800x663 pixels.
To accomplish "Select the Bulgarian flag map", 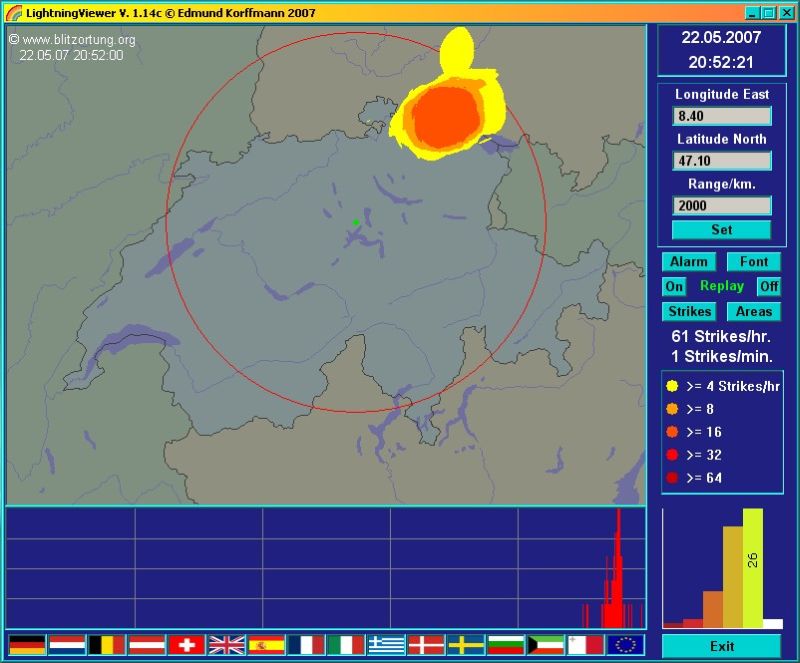I will tap(506, 645).
